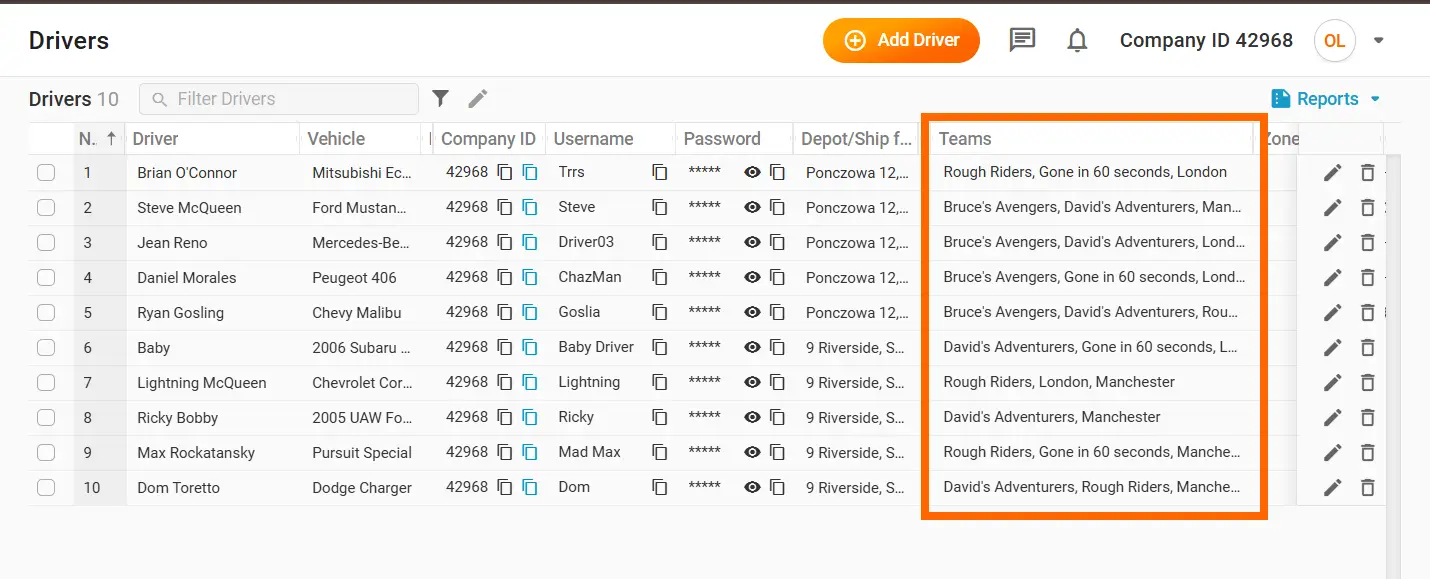Viewport: 1430px width, 579px height.
Task: Click the OL user avatar
Action: coord(1334,41)
